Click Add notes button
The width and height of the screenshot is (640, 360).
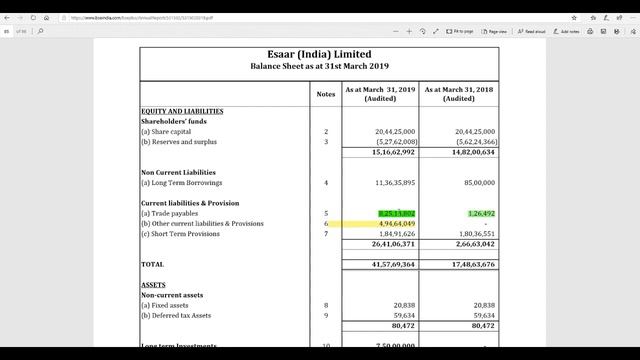(x=566, y=31)
